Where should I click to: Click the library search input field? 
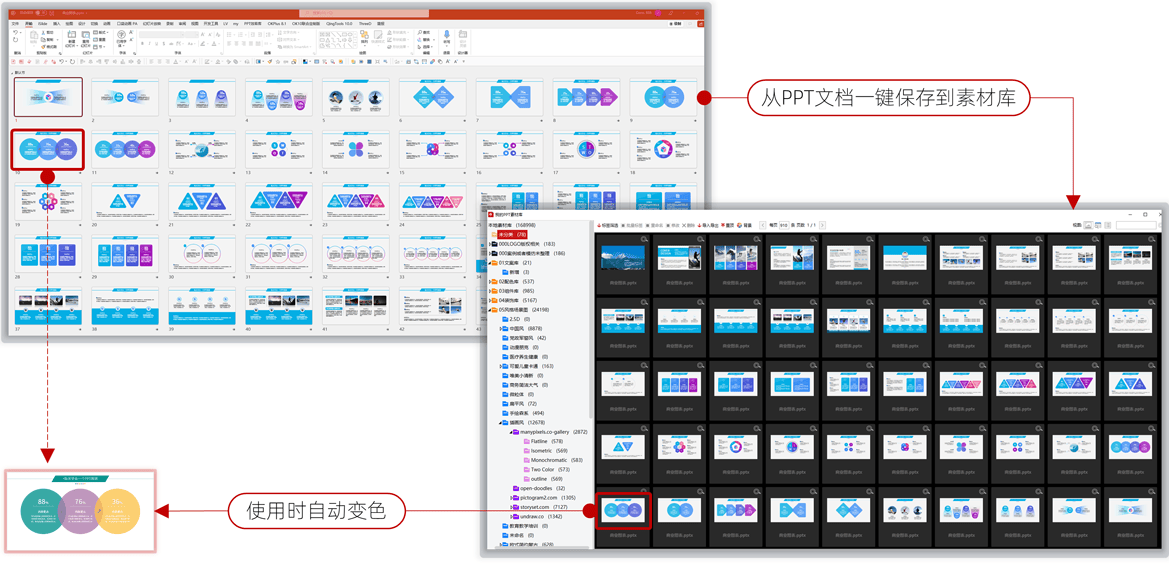(1136, 225)
